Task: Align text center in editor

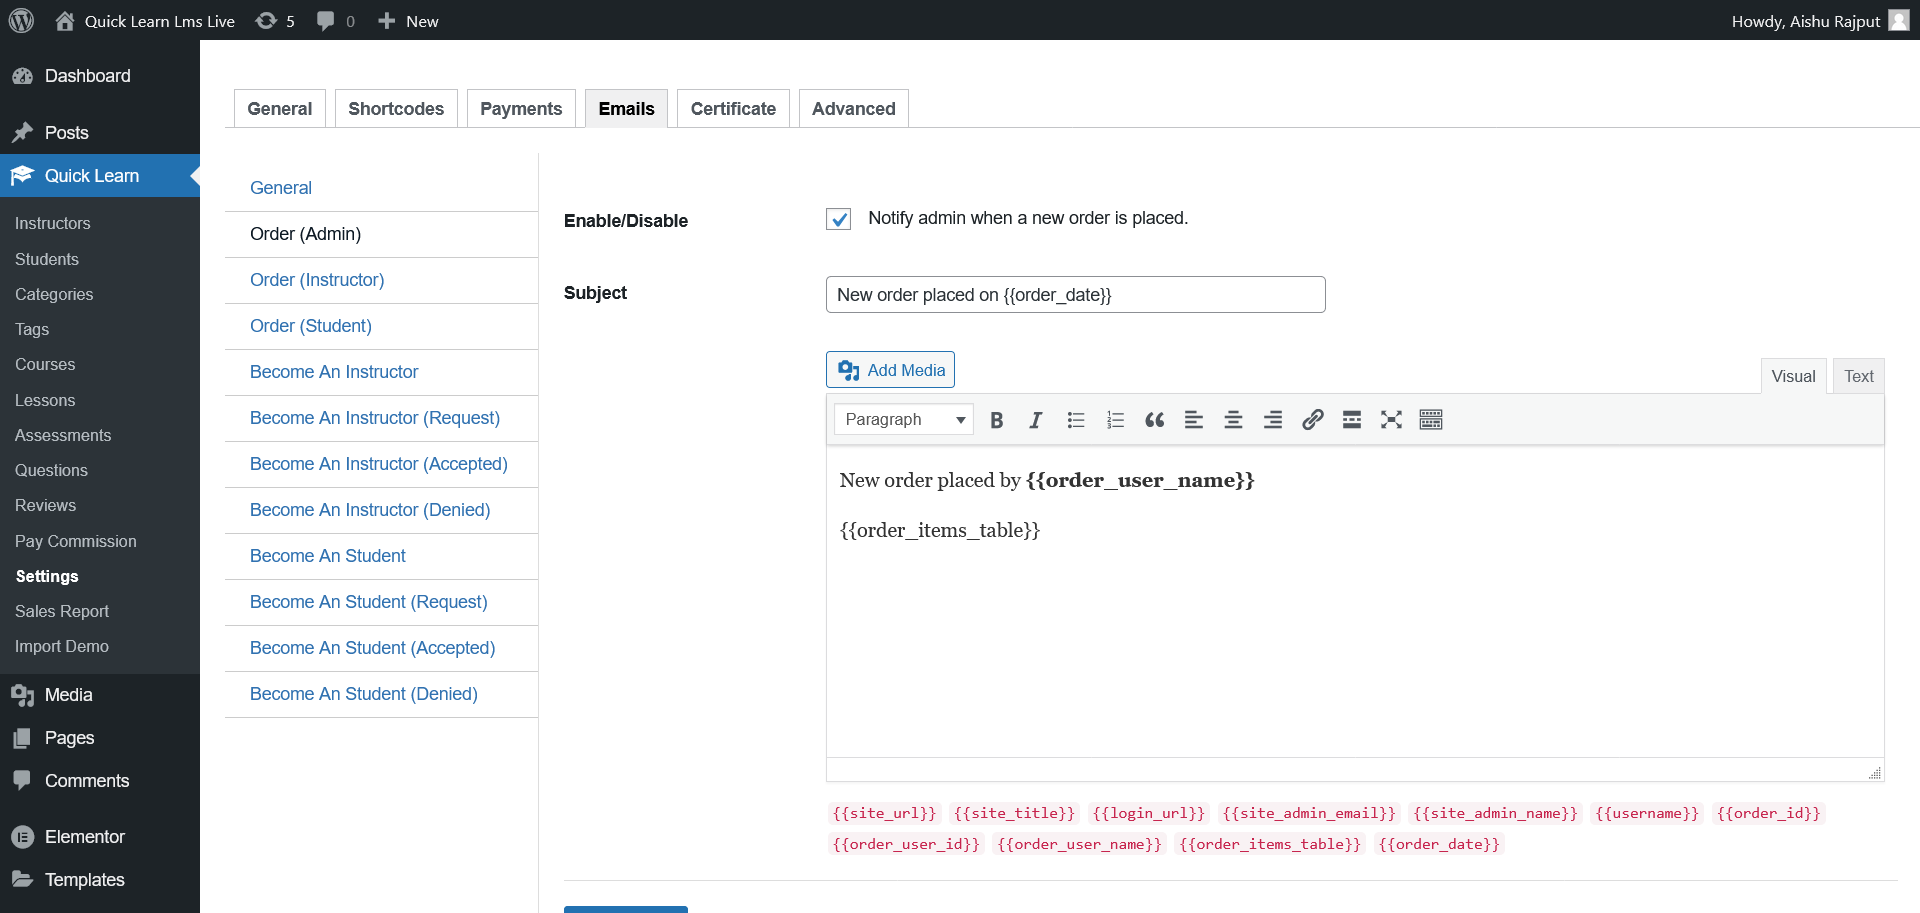Action: 1233,420
